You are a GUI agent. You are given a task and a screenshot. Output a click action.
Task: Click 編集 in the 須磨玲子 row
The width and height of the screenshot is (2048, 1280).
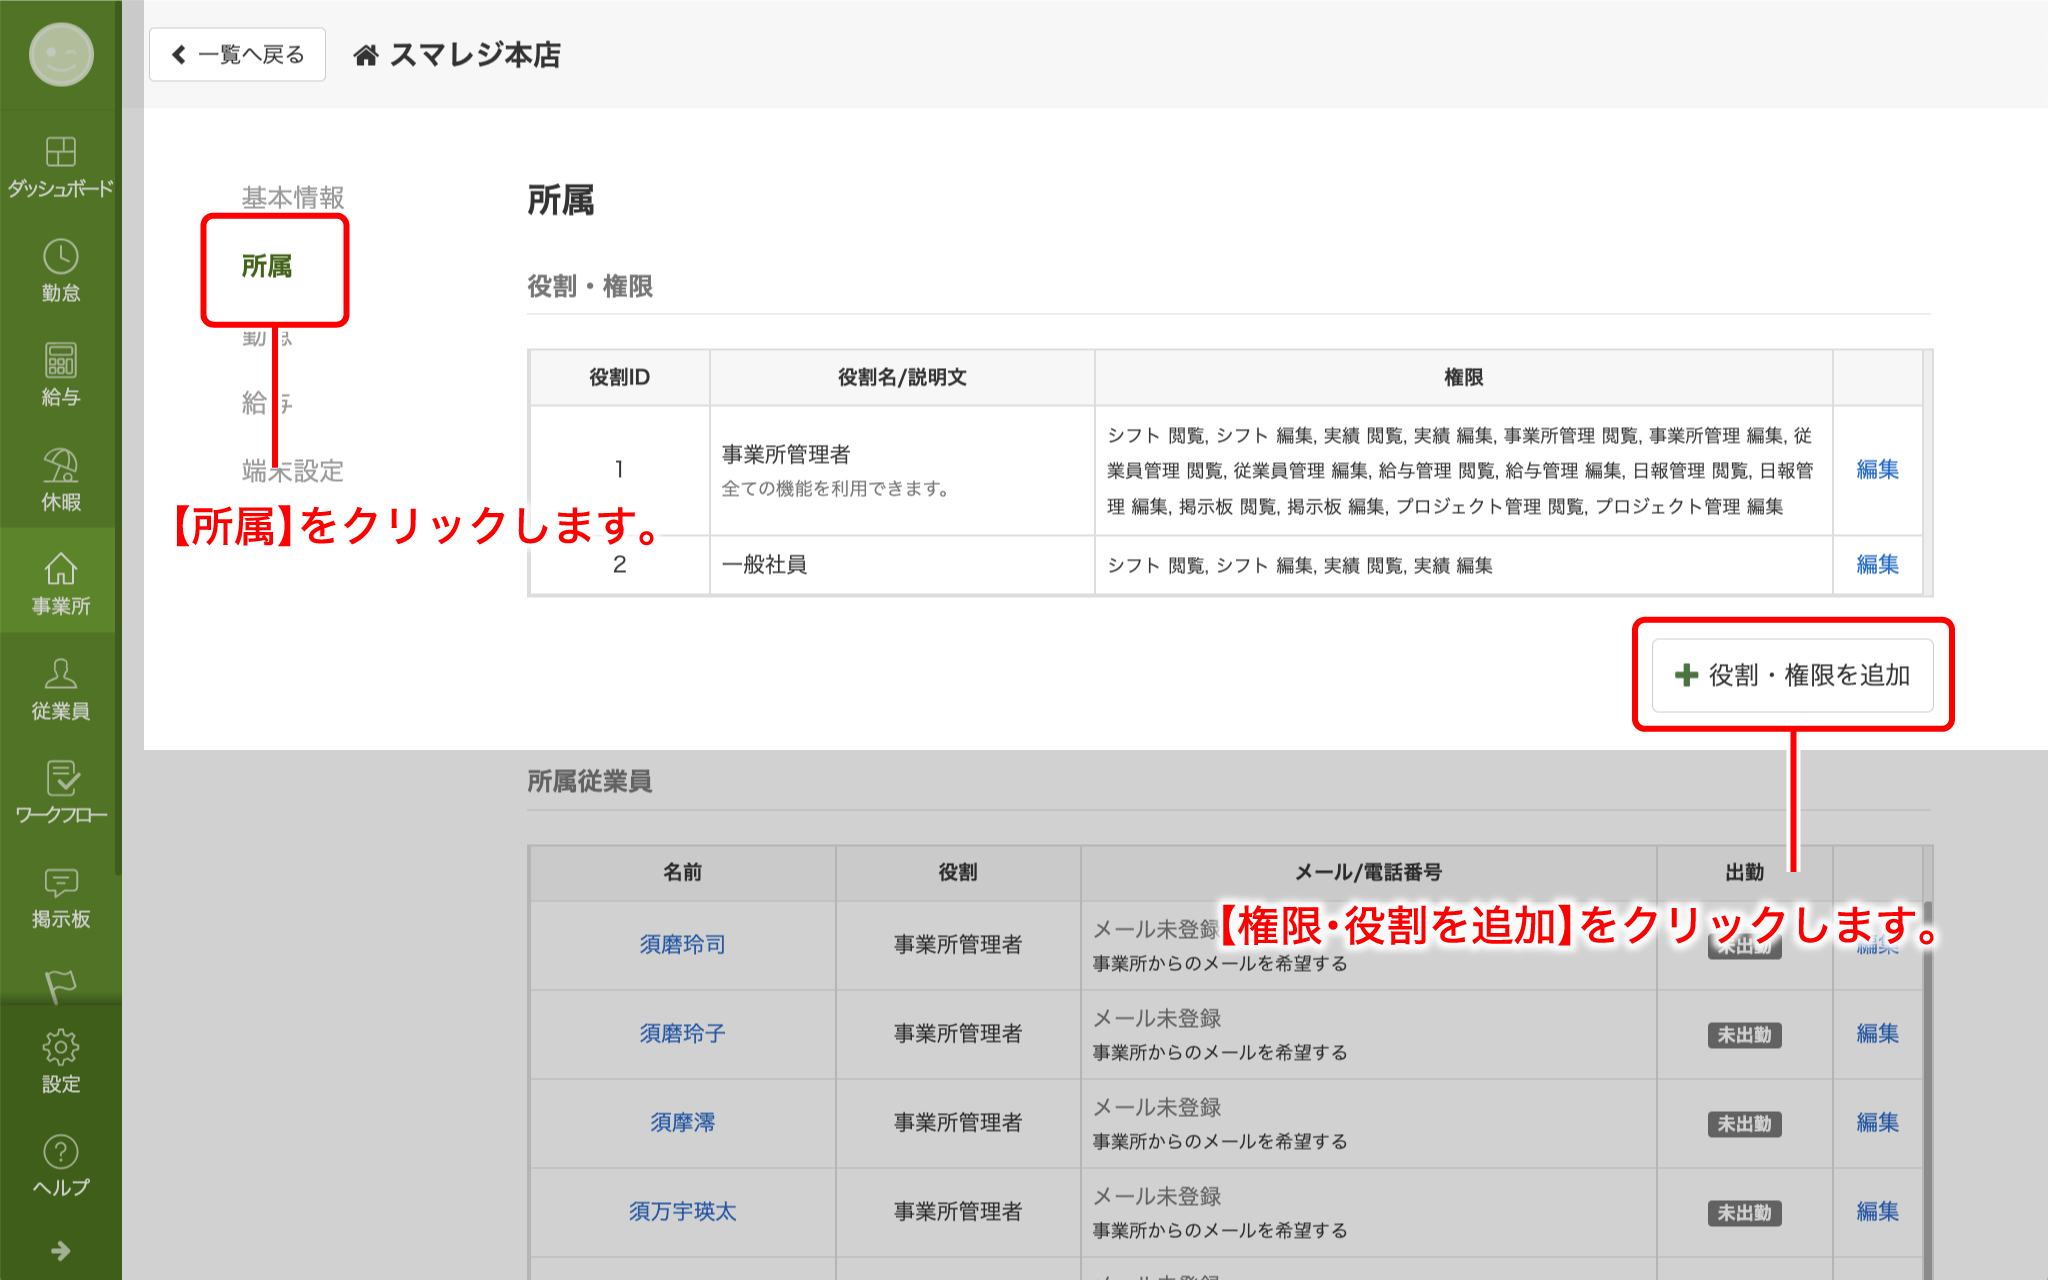1877,1033
